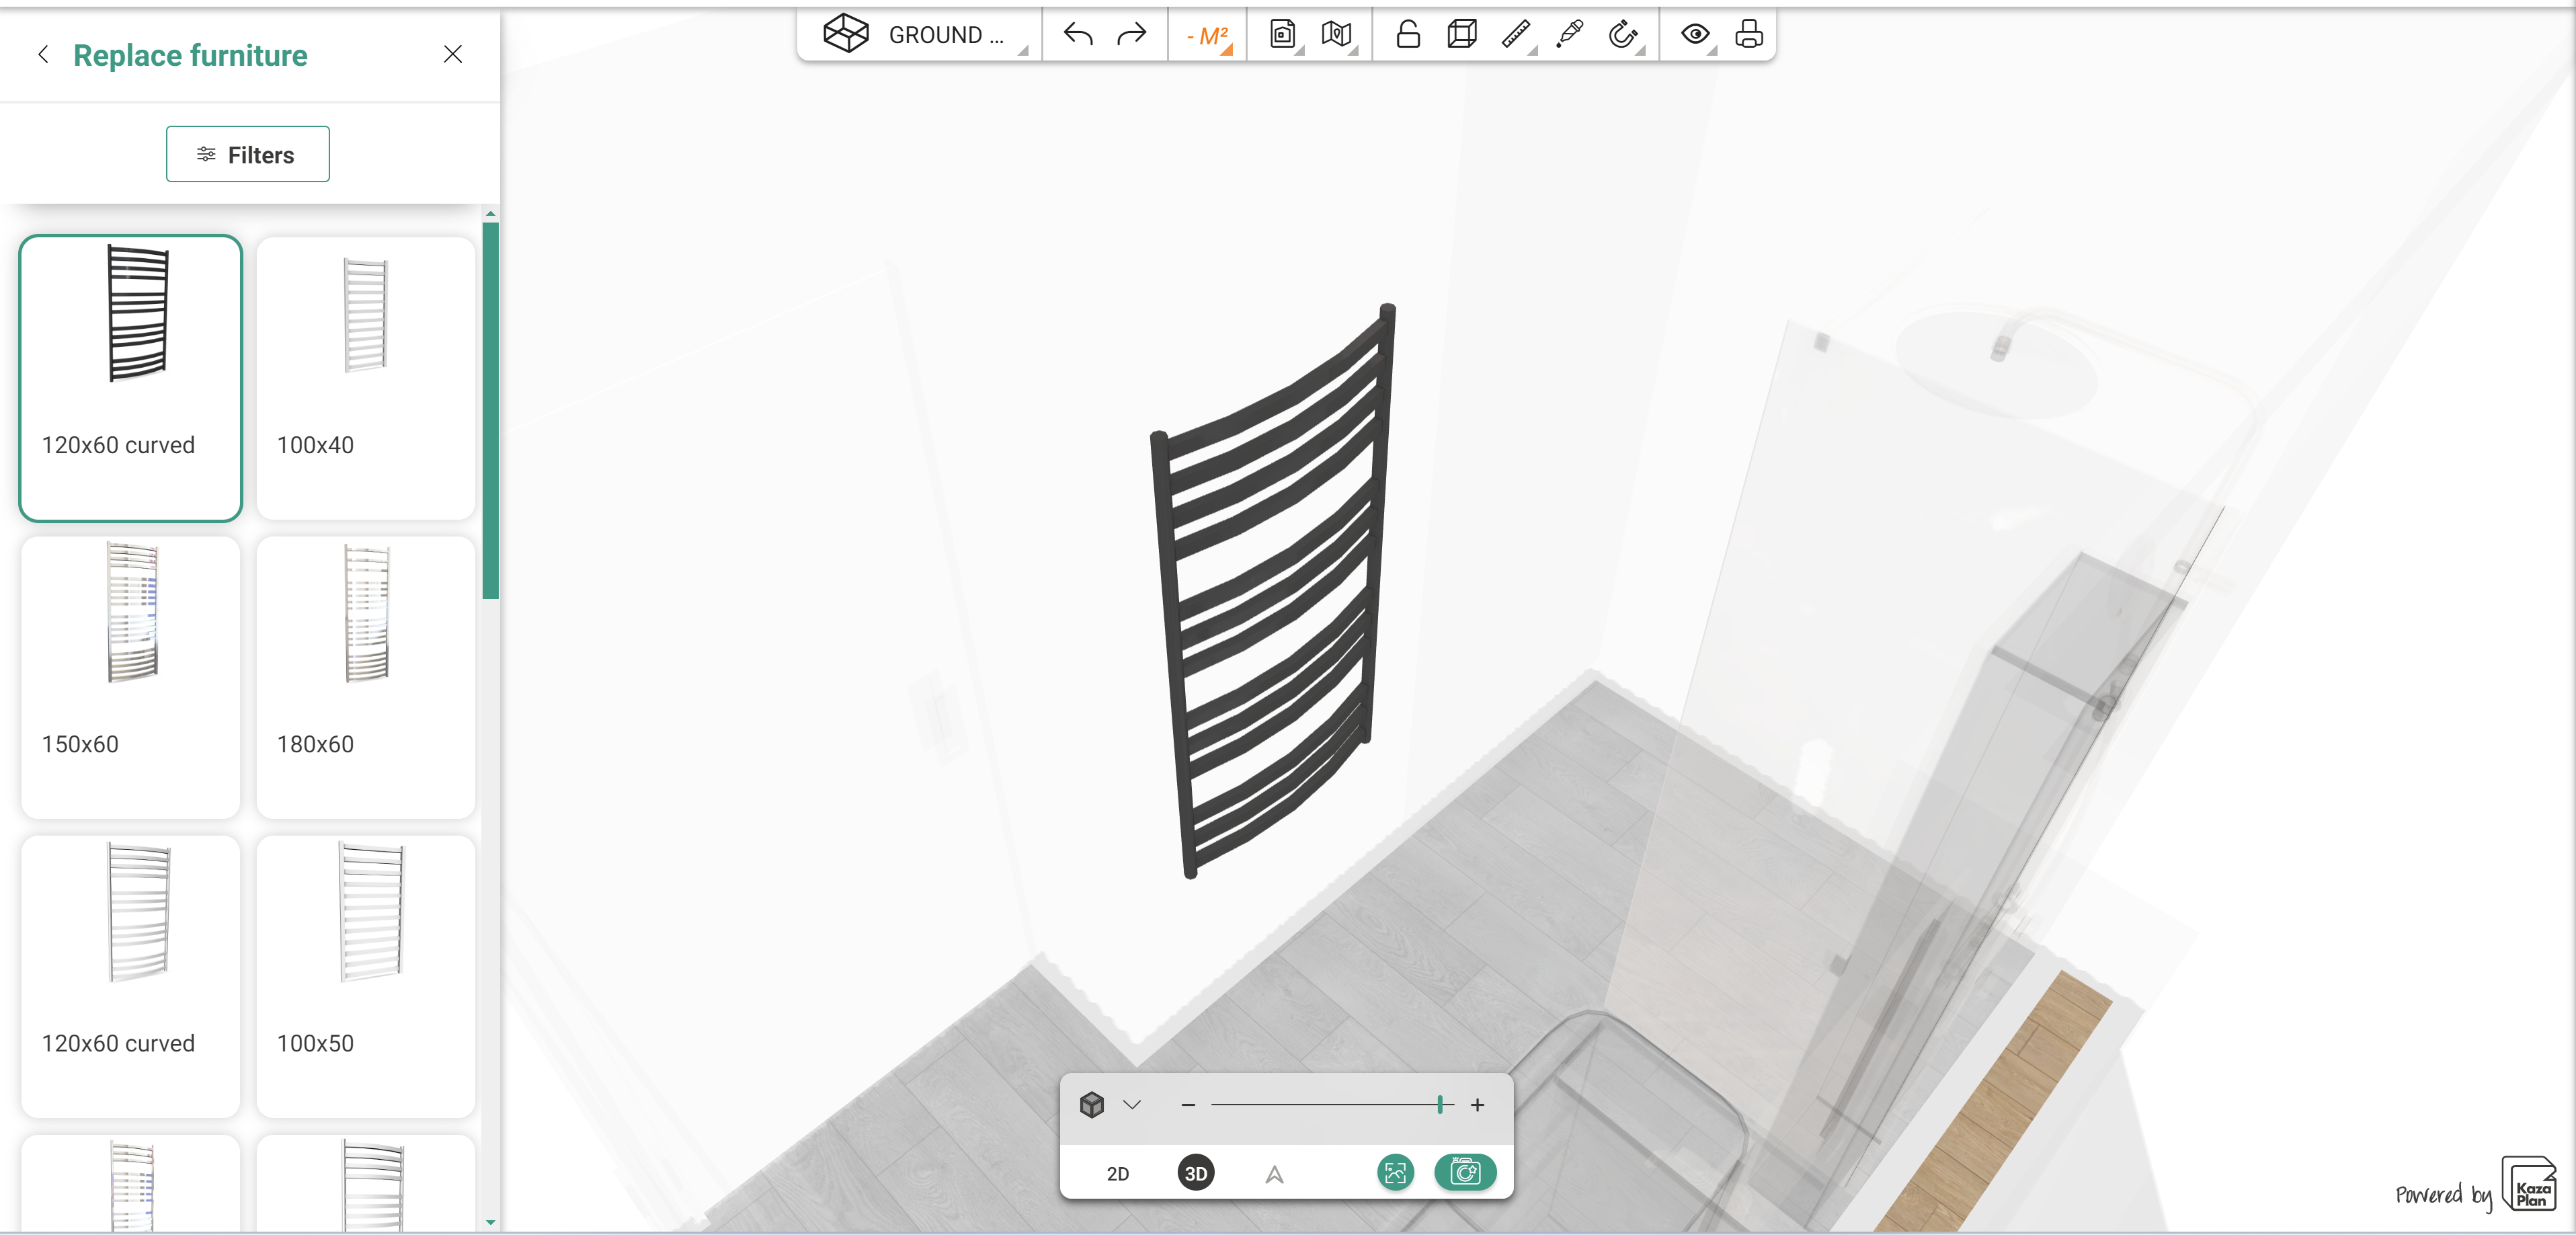The height and width of the screenshot is (1235, 2576).
Task: Zoom in with the plus button
Action: pos(1477,1105)
